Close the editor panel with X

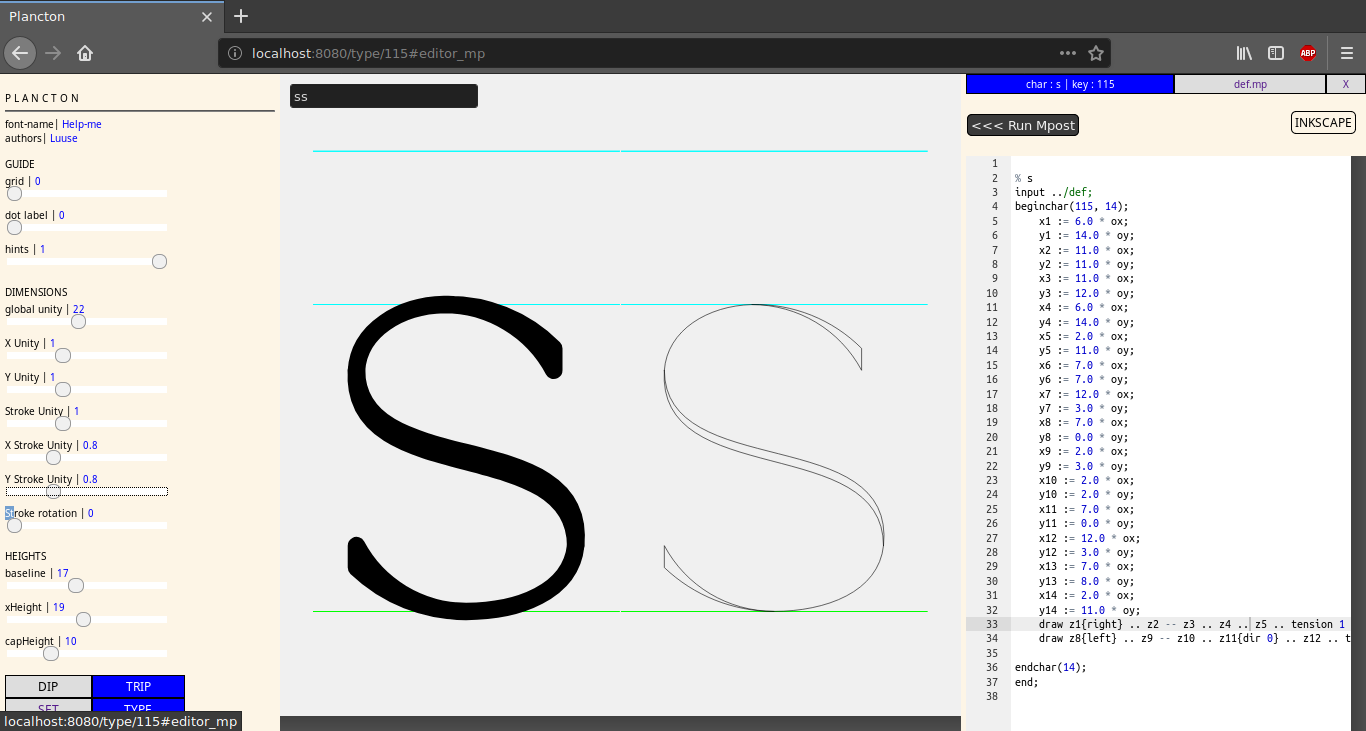point(1345,84)
